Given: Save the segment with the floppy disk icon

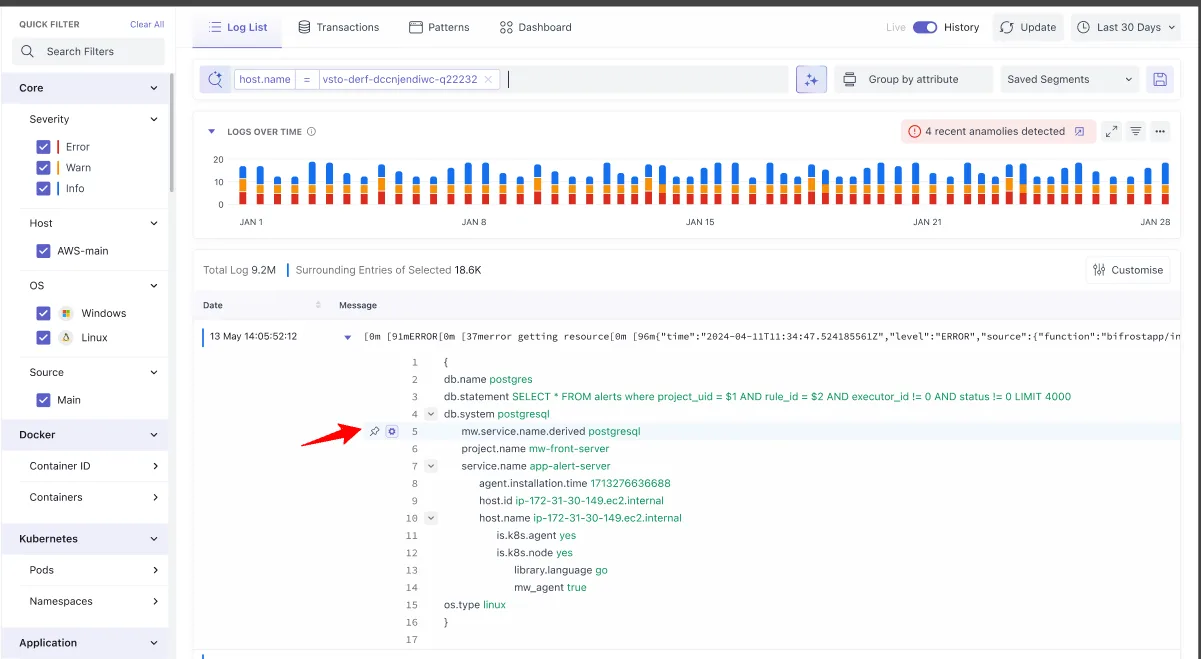Looking at the screenshot, I should pyautogui.click(x=1160, y=79).
